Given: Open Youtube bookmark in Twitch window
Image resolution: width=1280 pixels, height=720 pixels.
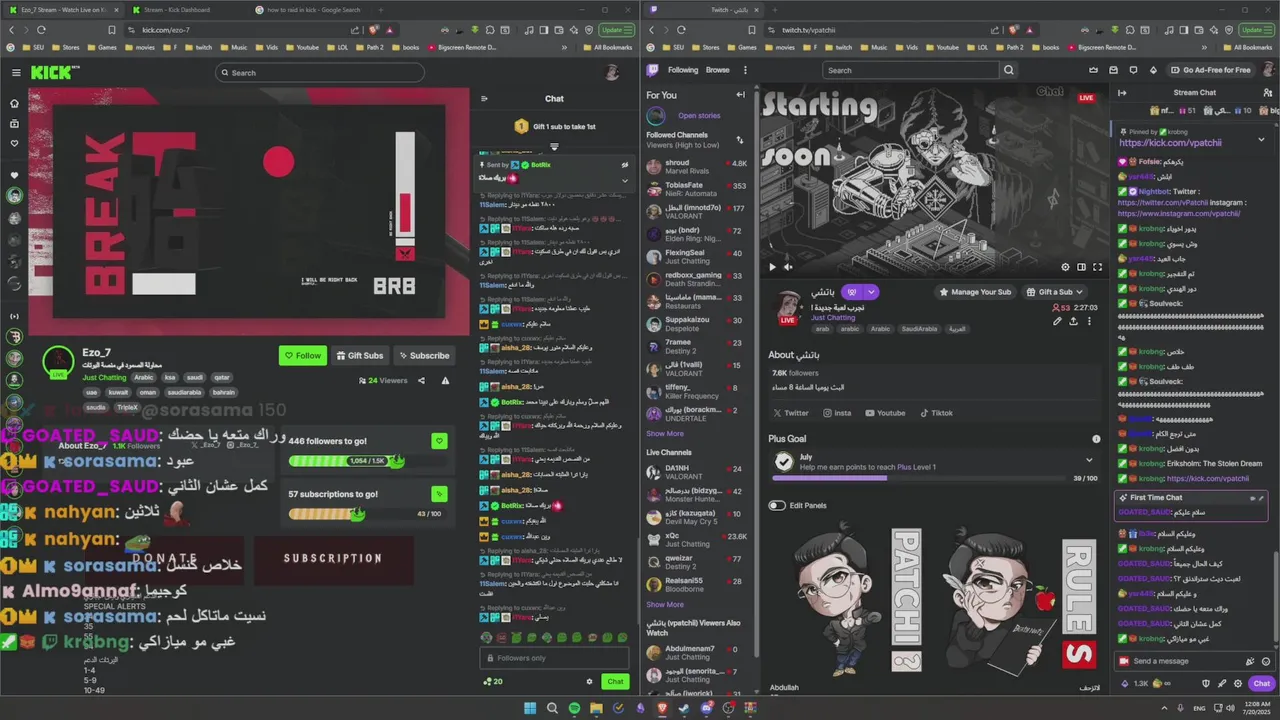Looking at the screenshot, I should tap(942, 47).
